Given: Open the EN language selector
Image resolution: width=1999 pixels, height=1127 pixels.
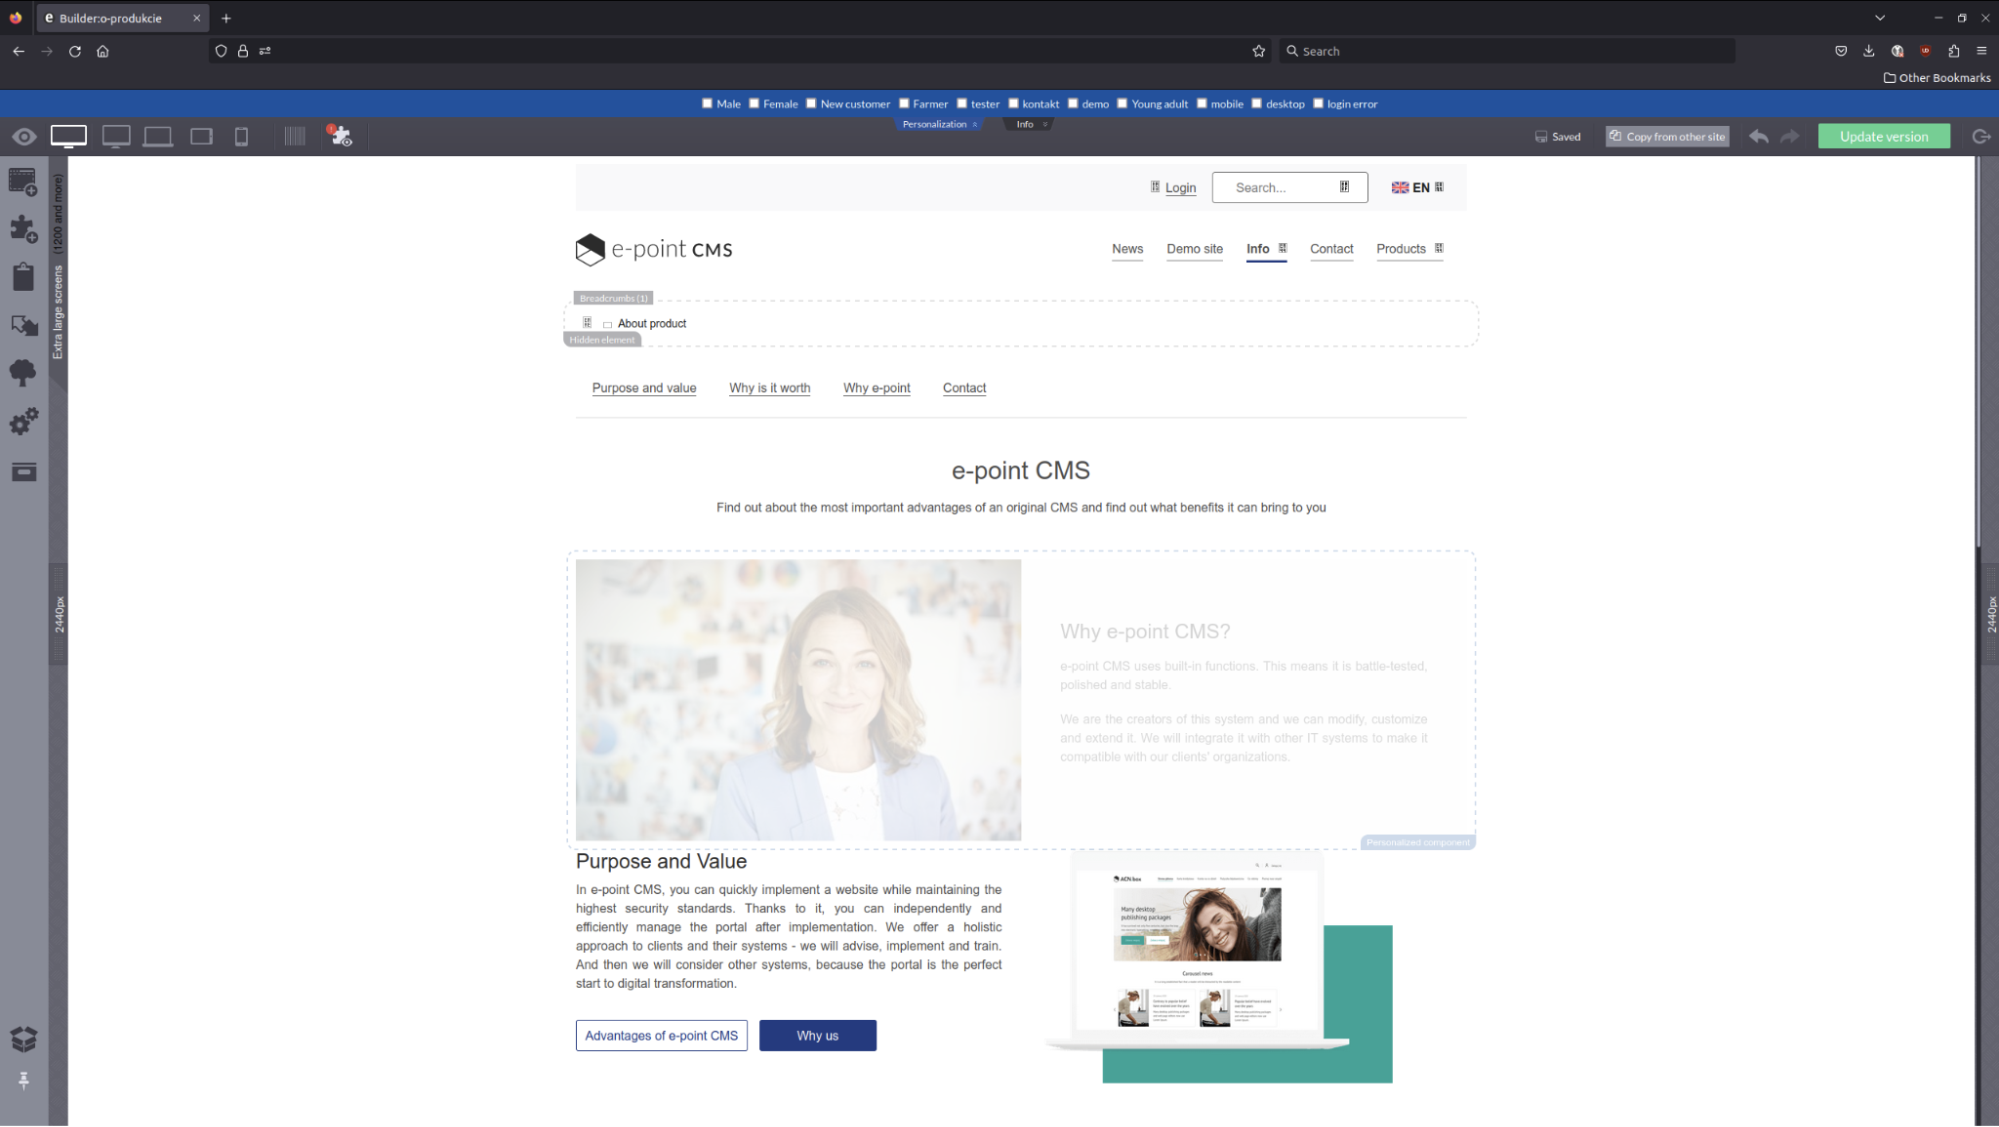Looking at the screenshot, I should coord(1413,187).
